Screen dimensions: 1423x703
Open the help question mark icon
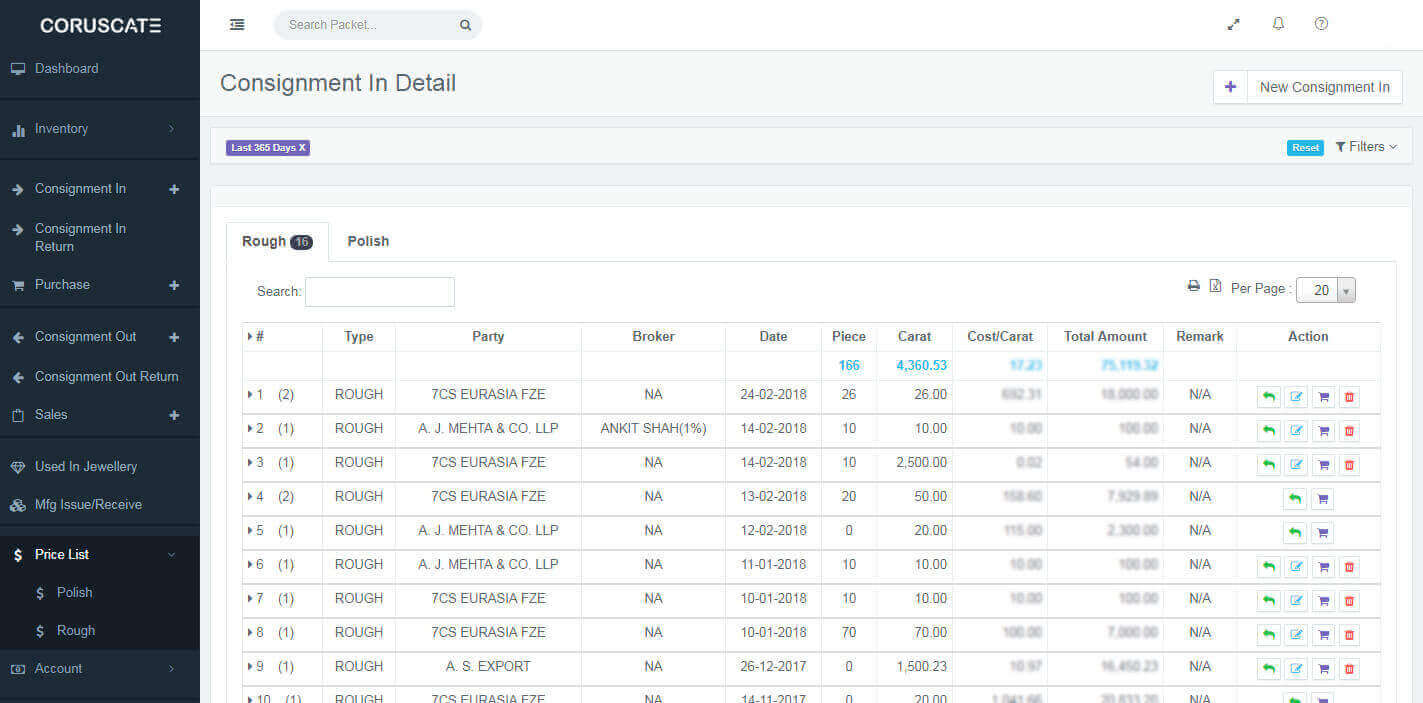(x=1321, y=24)
